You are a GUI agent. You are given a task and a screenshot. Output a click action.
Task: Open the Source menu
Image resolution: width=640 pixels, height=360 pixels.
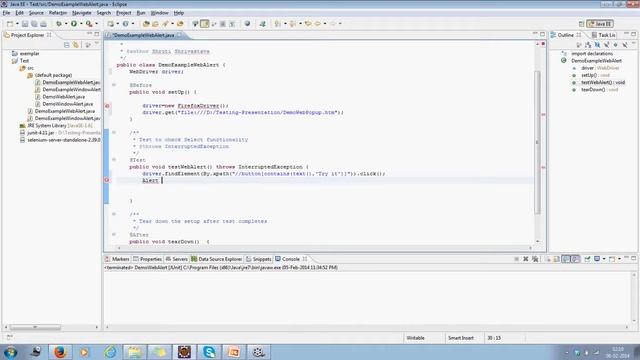[x=36, y=13]
